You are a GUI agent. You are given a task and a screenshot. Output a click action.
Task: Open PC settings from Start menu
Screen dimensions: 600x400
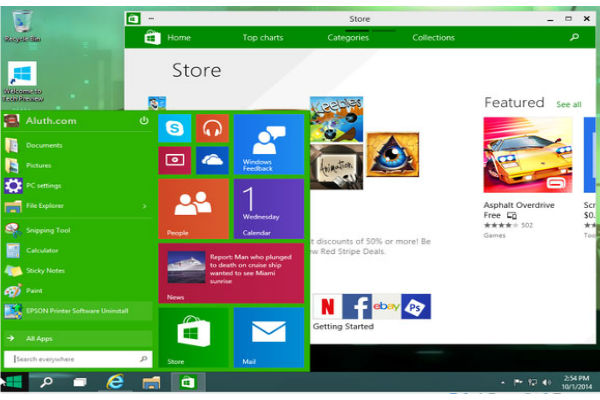(78, 186)
